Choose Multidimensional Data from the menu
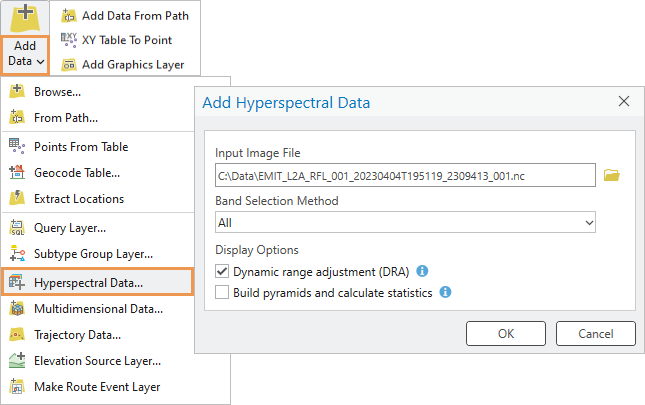The image size is (645, 405). click(98, 309)
